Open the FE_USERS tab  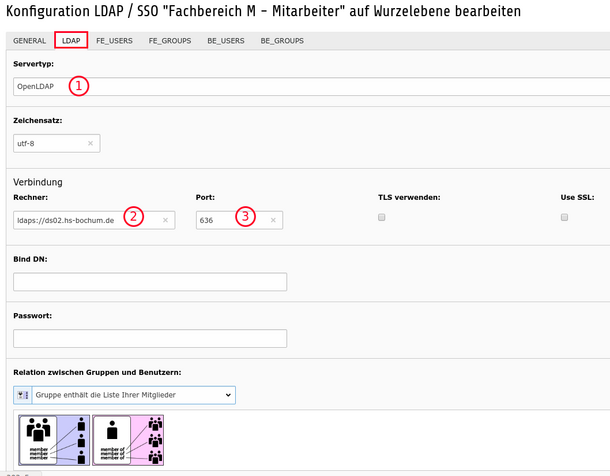pos(114,41)
